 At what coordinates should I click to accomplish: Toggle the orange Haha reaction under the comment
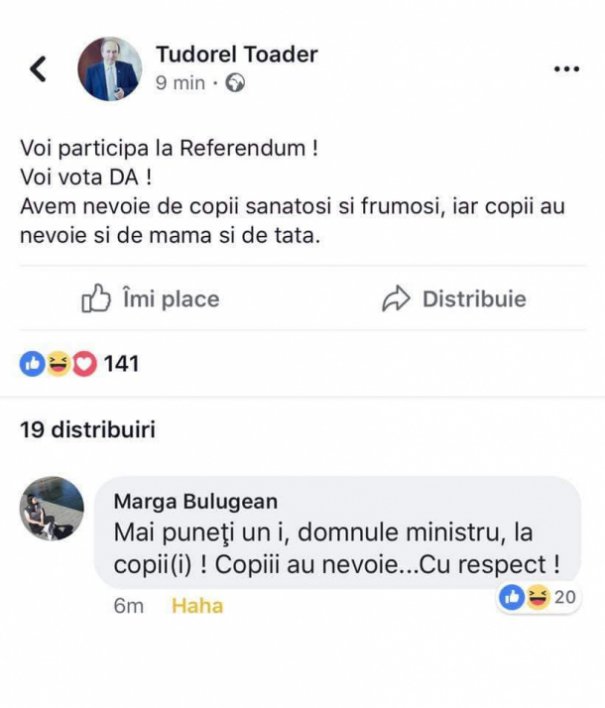197,606
